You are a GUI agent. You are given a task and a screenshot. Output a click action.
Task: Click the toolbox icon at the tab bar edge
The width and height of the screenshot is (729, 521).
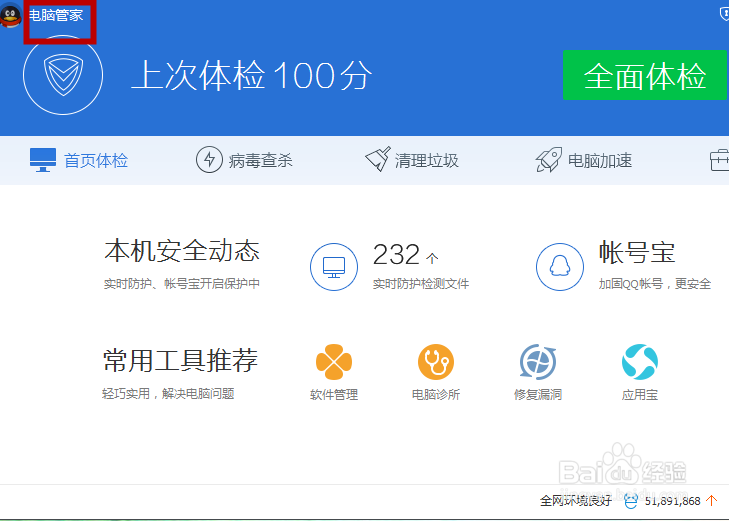point(720,160)
